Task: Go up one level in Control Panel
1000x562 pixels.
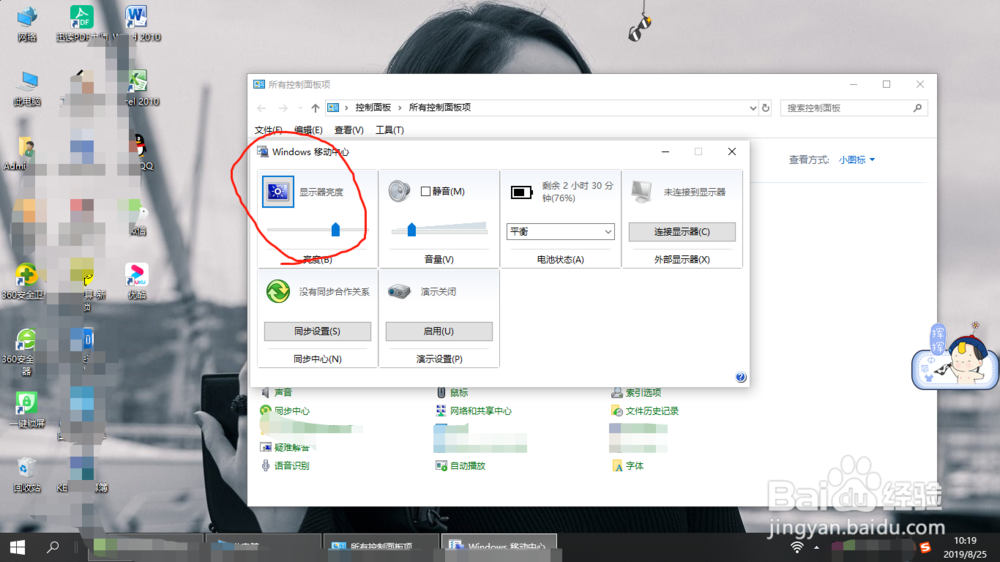Action: point(315,108)
